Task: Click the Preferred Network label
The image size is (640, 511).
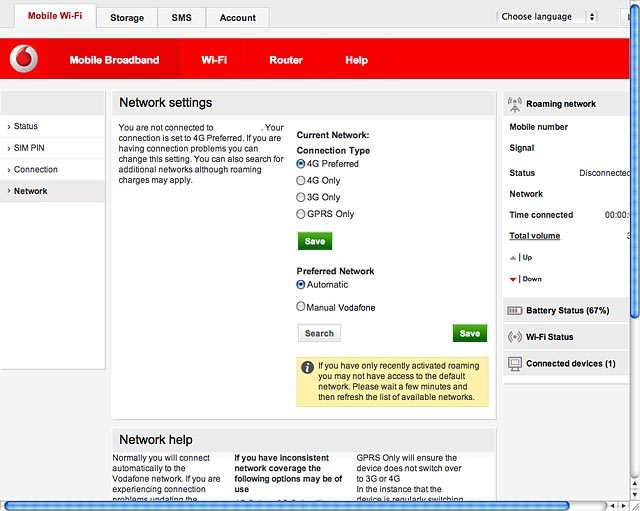Action: click(335, 271)
